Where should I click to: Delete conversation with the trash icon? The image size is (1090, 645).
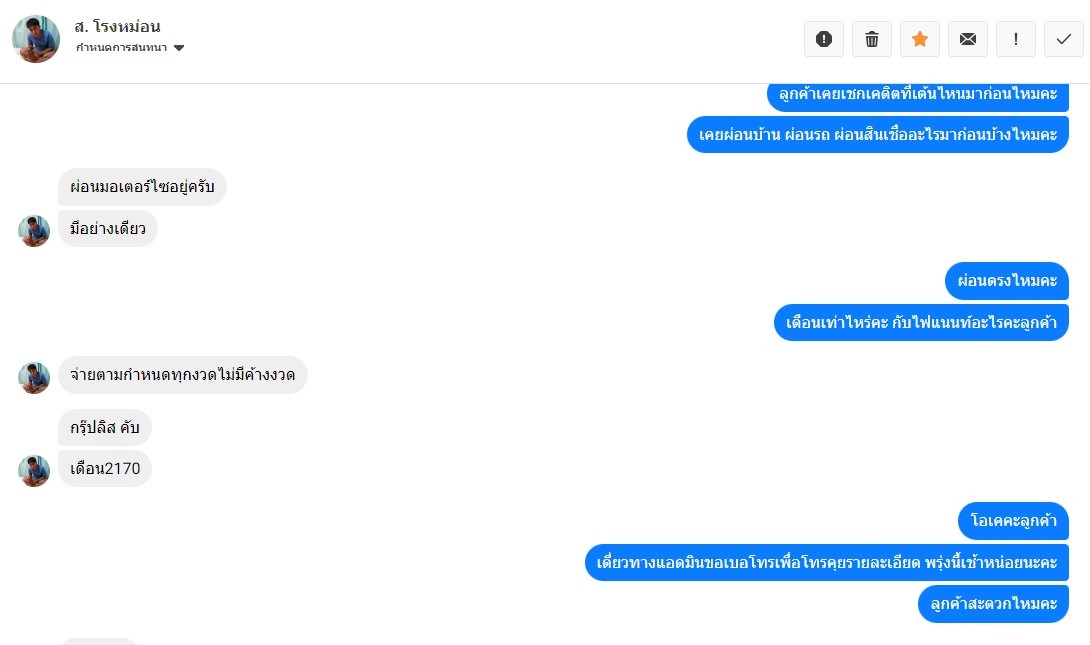click(872, 39)
